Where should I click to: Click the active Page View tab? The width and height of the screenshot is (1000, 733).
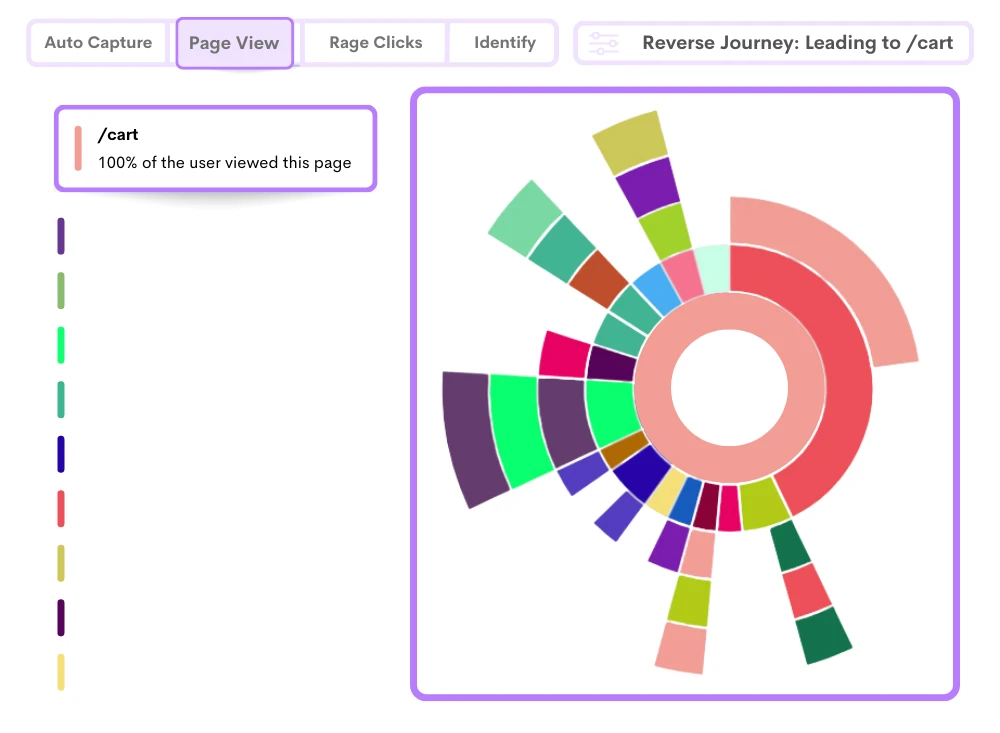234,43
